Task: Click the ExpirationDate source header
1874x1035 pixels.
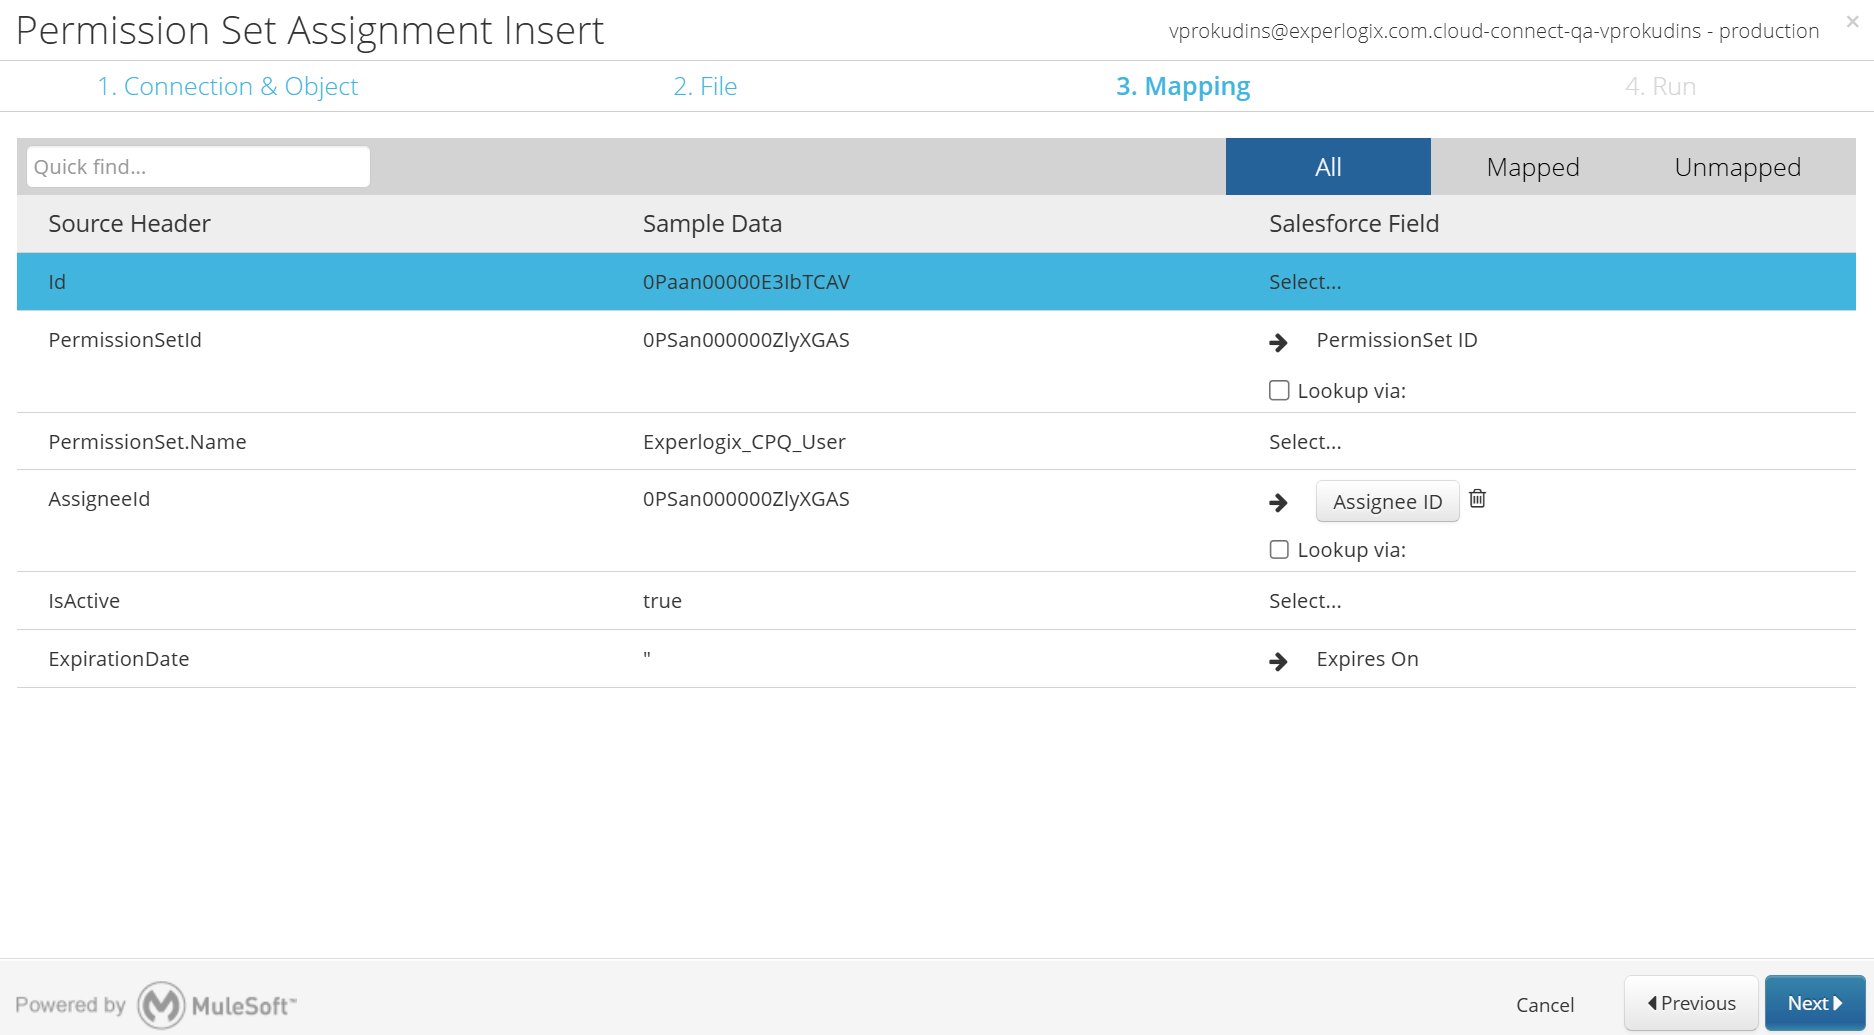Action: 119,659
